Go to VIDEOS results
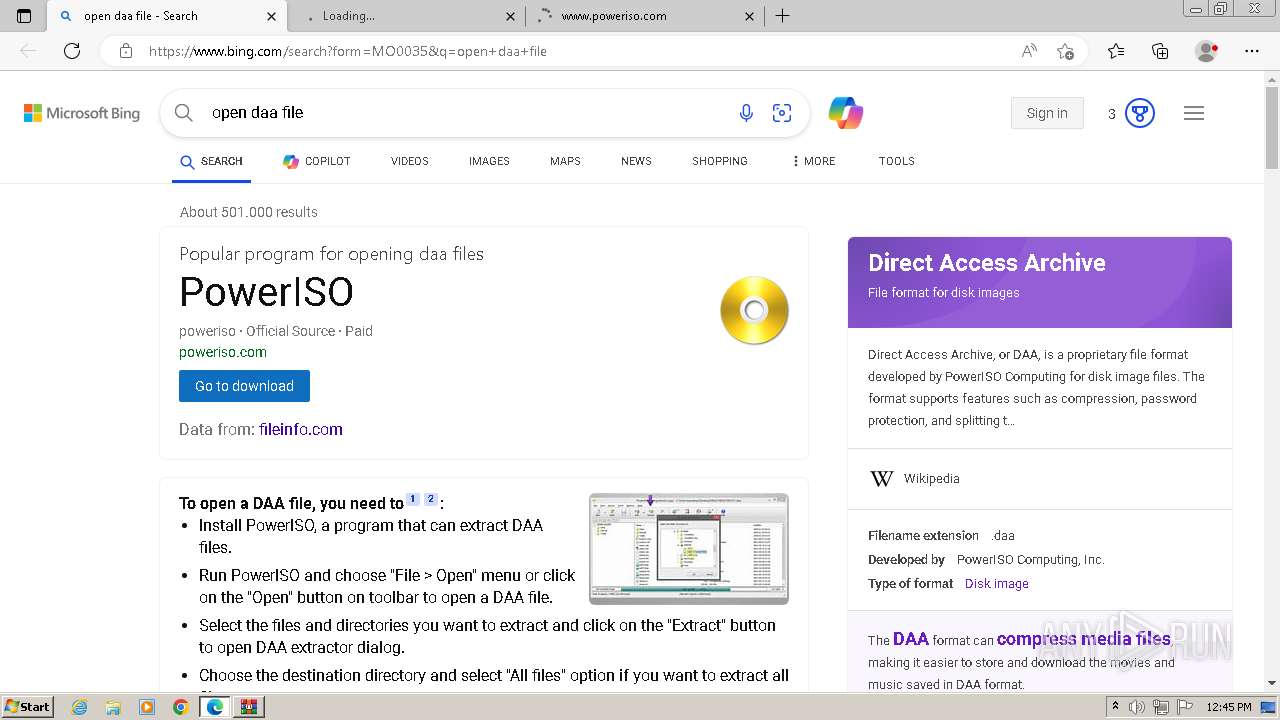Image resolution: width=1280 pixels, height=720 pixels. (409, 161)
